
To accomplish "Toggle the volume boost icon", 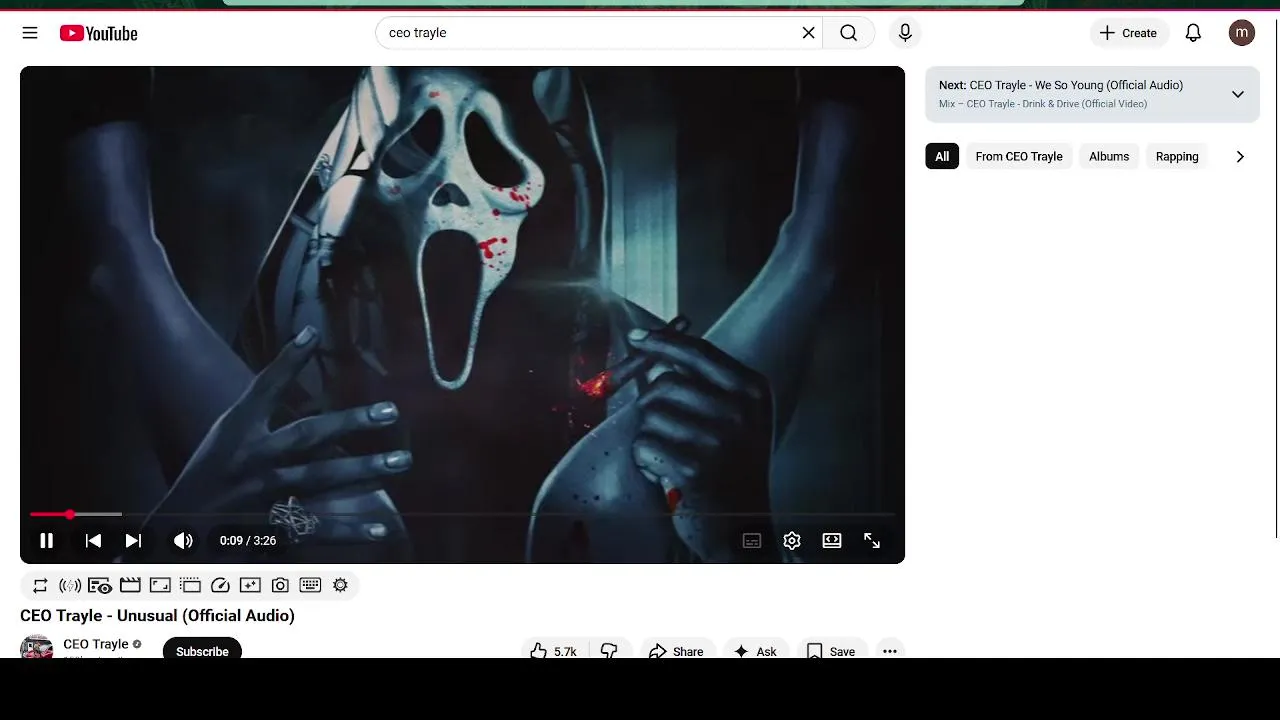I will [70, 585].
